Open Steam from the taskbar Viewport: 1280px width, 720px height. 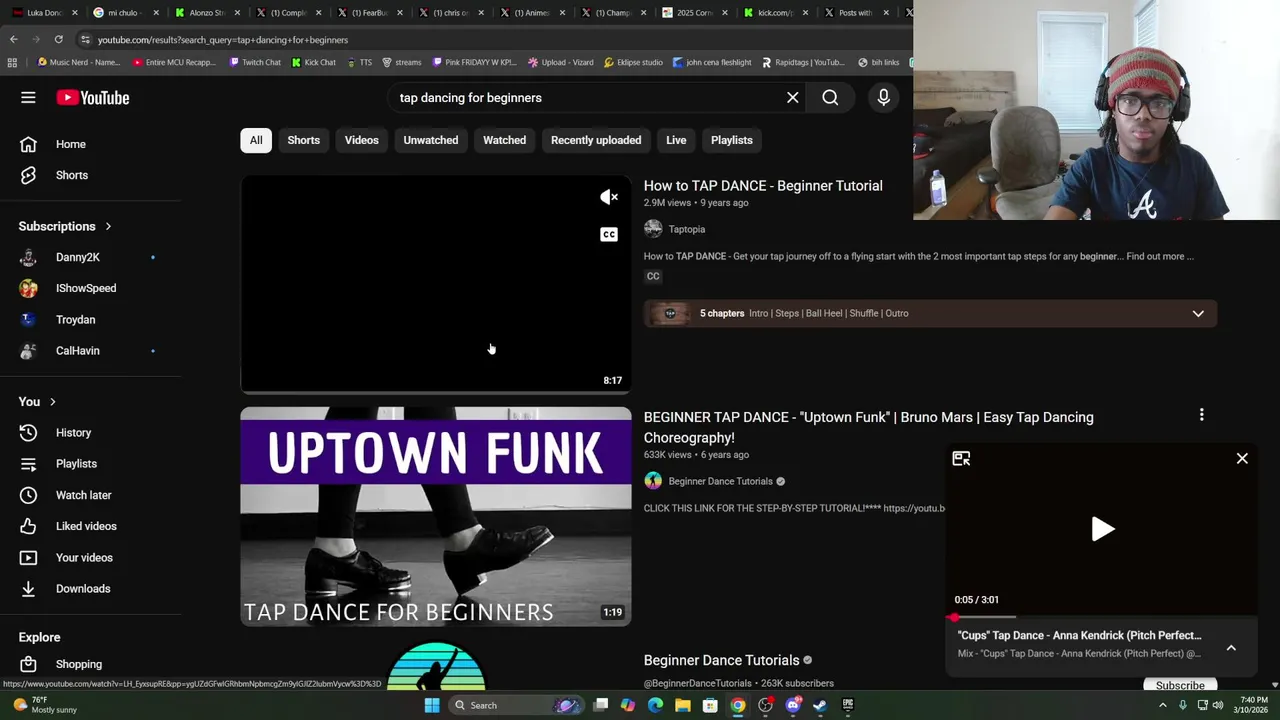[820, 705]
